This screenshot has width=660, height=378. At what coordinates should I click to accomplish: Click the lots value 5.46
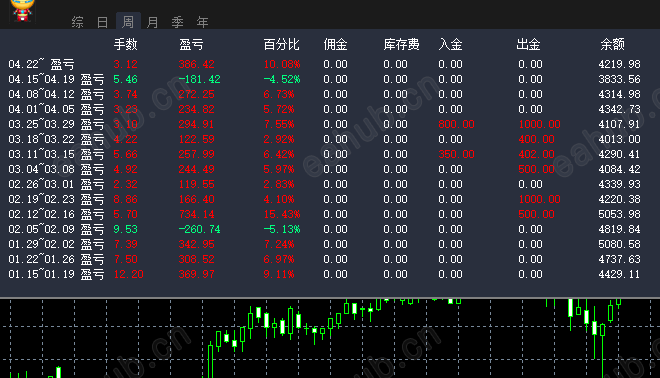click(x=125, y=79)
